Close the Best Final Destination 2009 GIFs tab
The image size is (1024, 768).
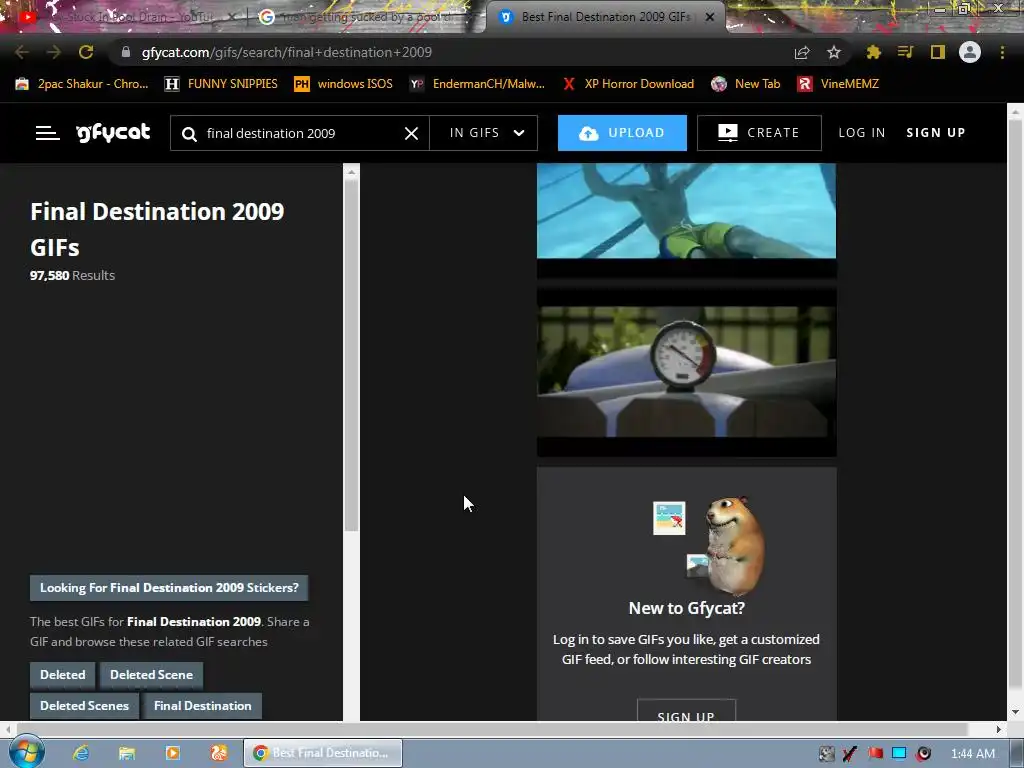710,18
